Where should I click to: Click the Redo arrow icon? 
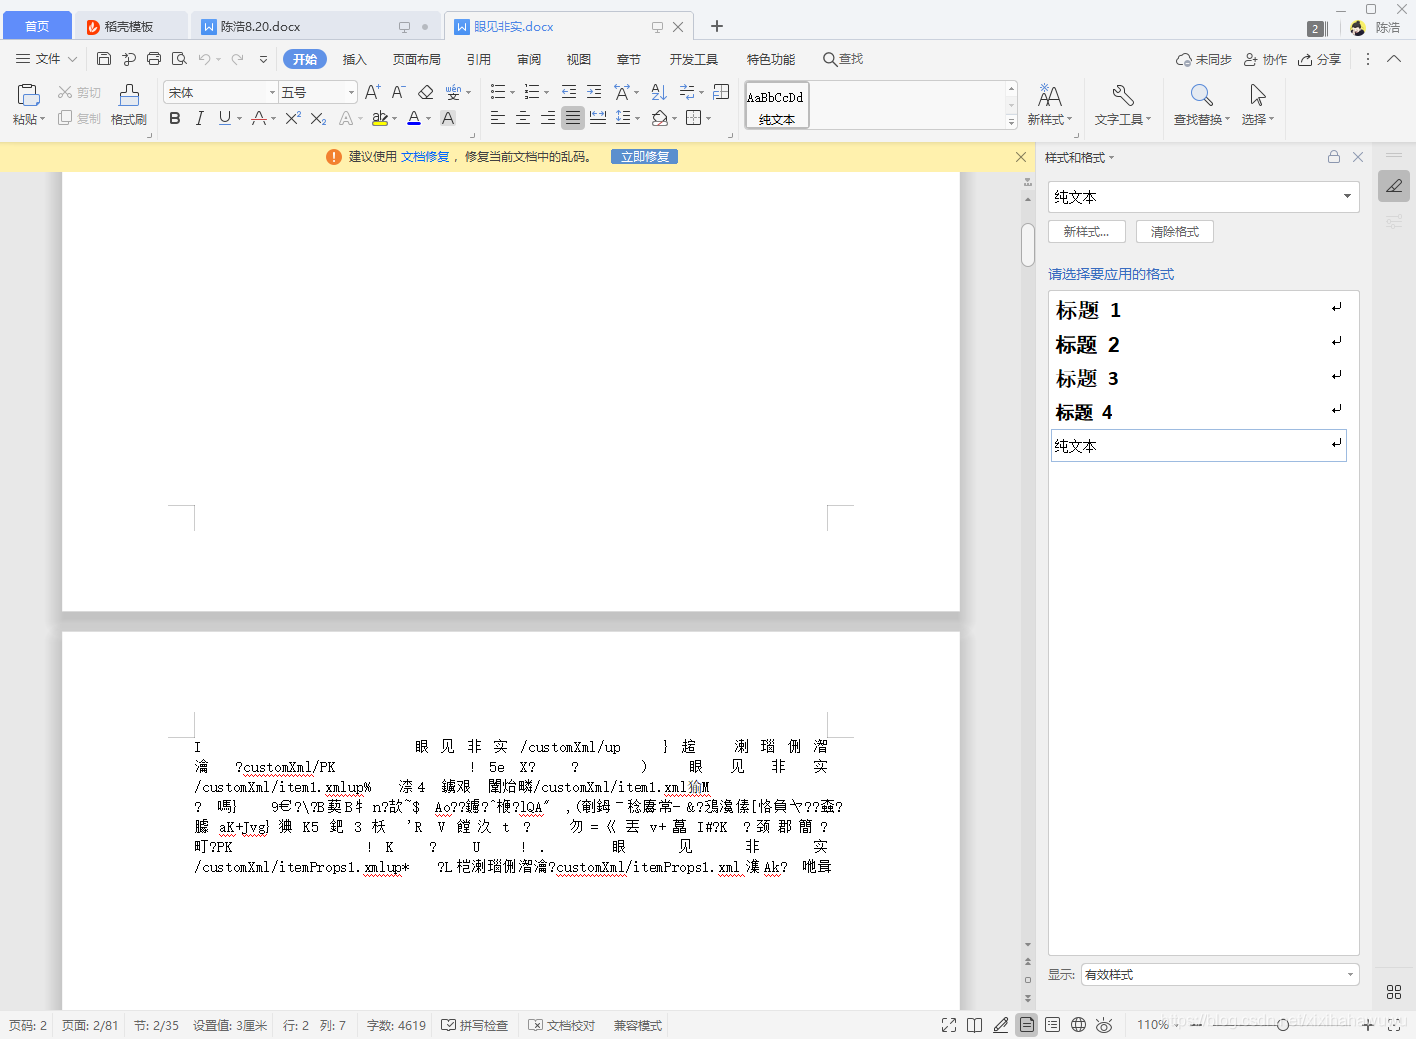[x=238, y=59]
